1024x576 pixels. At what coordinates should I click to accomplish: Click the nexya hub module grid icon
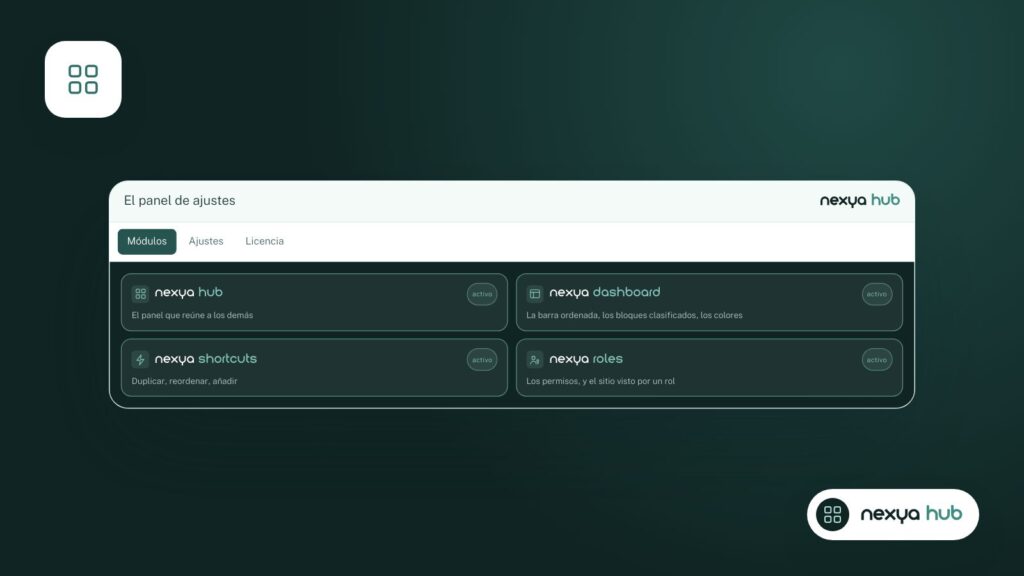pyautogui.click(x=140, y=294)
